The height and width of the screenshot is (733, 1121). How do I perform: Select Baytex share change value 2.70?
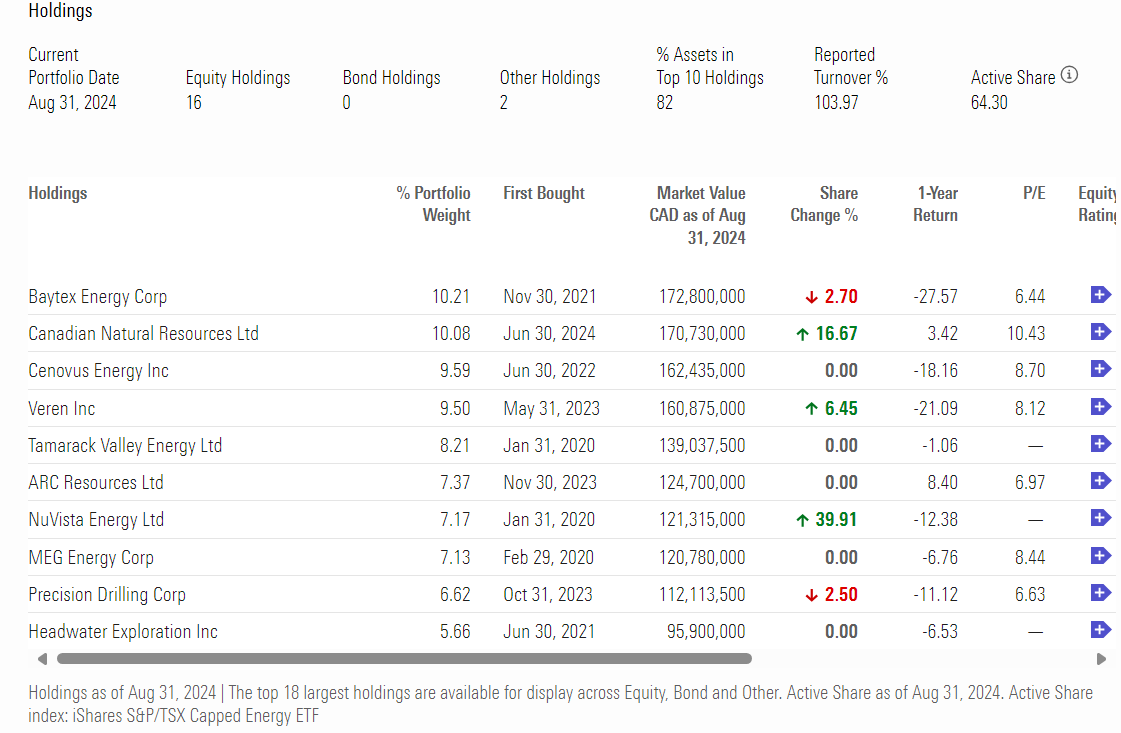coord(841,297)
